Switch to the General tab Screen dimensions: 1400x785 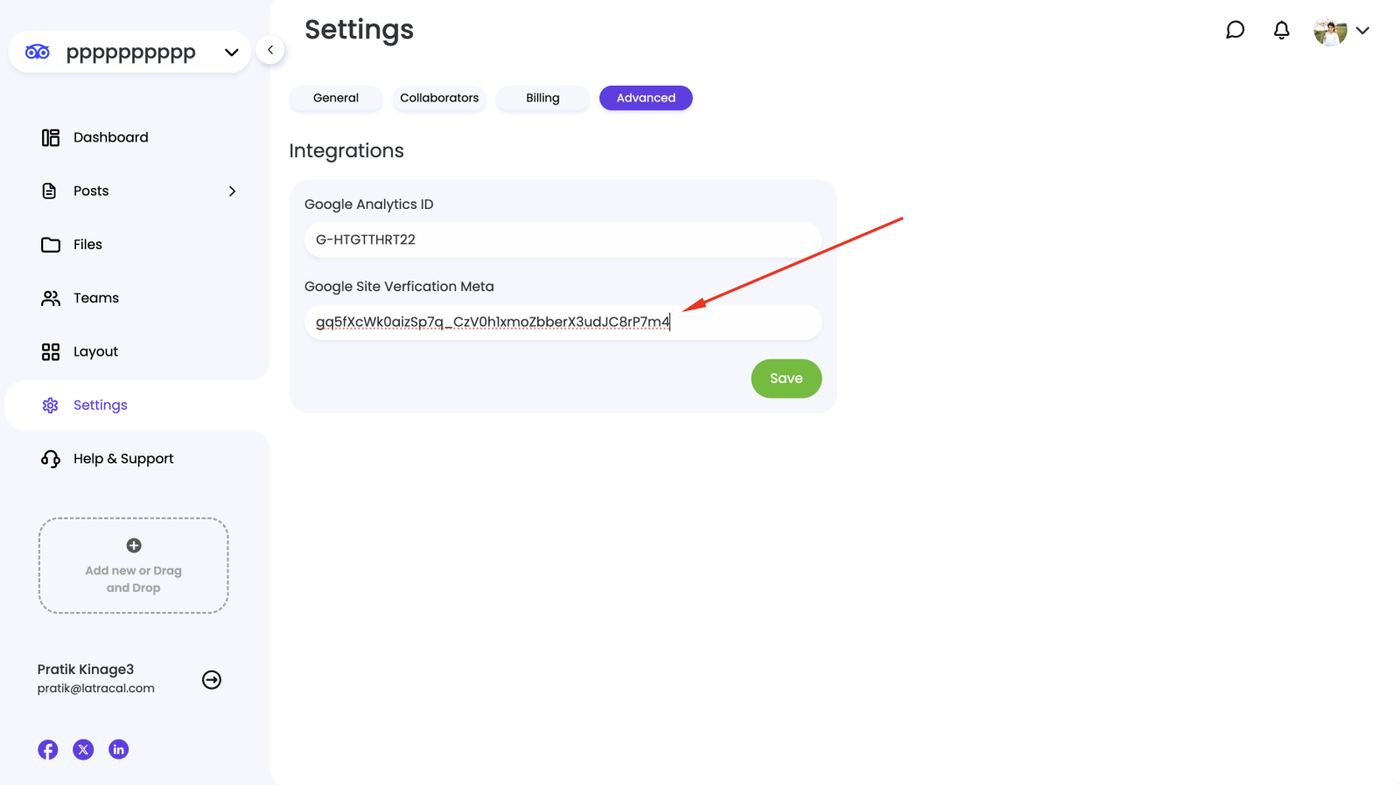pos(335,98)
